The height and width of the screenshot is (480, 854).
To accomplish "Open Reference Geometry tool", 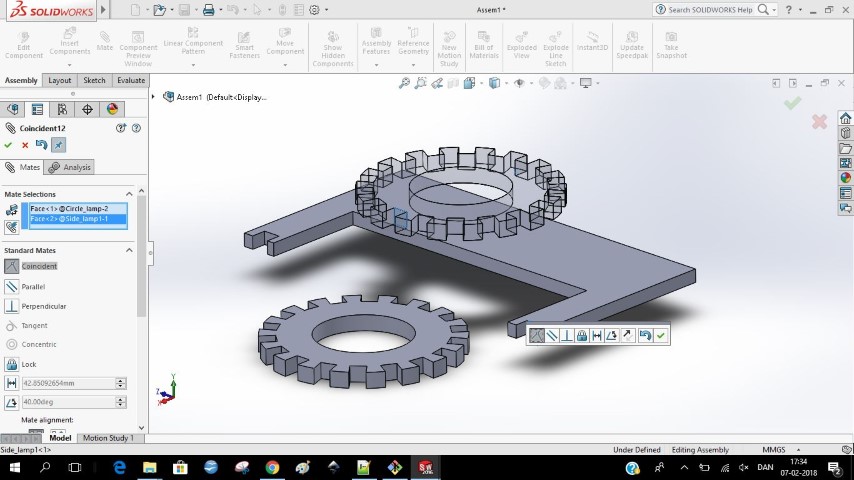I will point(413,41).
